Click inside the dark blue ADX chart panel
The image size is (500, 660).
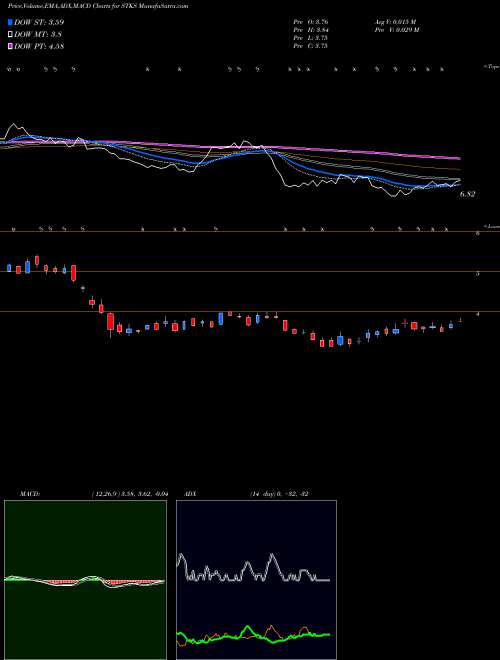(x=256, y=580)
